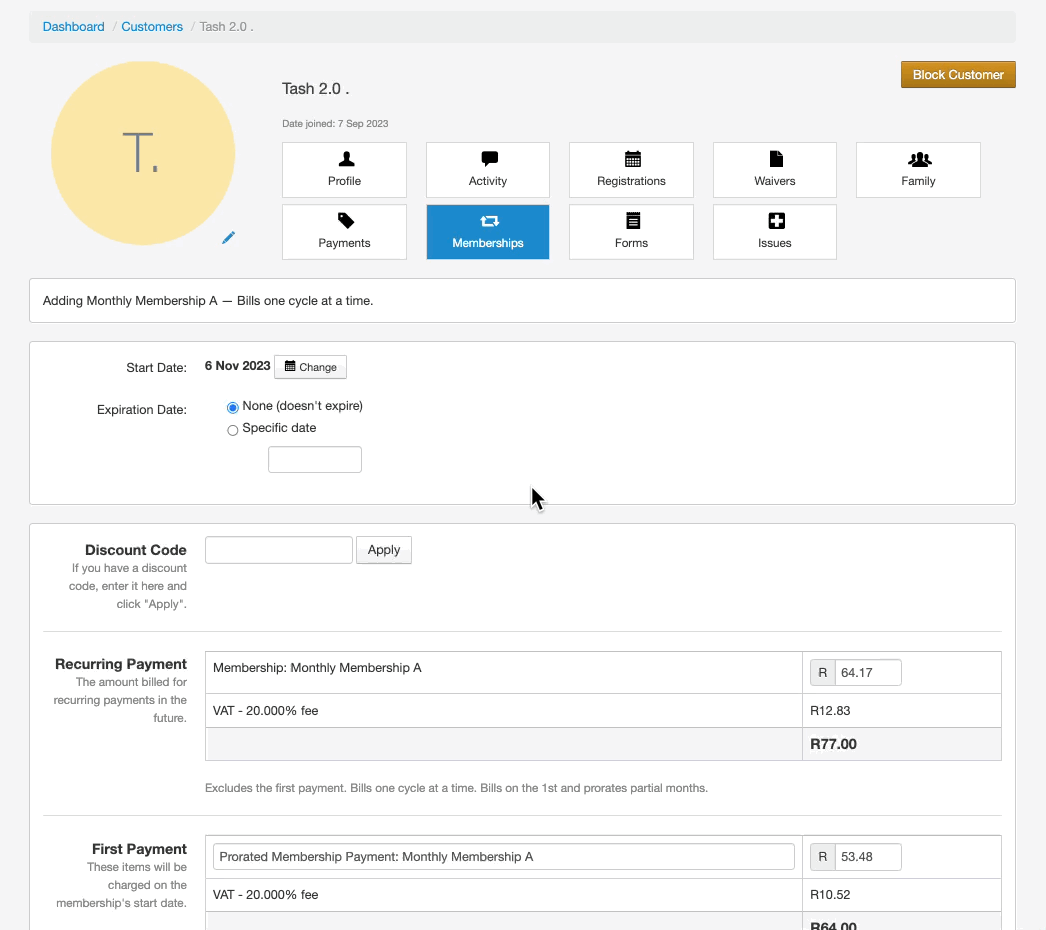This screenshot has height=930, width=1046.
Task: Open the Issues plus-sign tab
Action: (x=774, y=232)
